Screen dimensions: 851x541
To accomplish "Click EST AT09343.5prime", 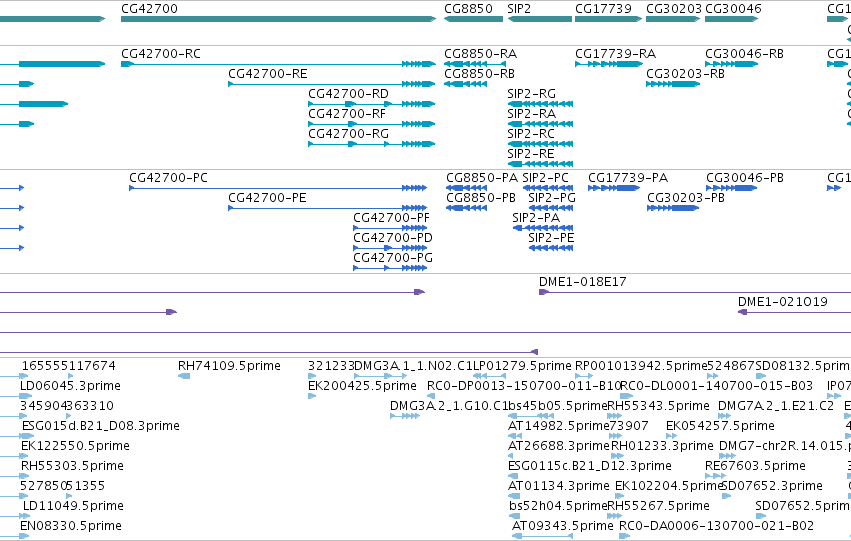I will coord(542,536).
